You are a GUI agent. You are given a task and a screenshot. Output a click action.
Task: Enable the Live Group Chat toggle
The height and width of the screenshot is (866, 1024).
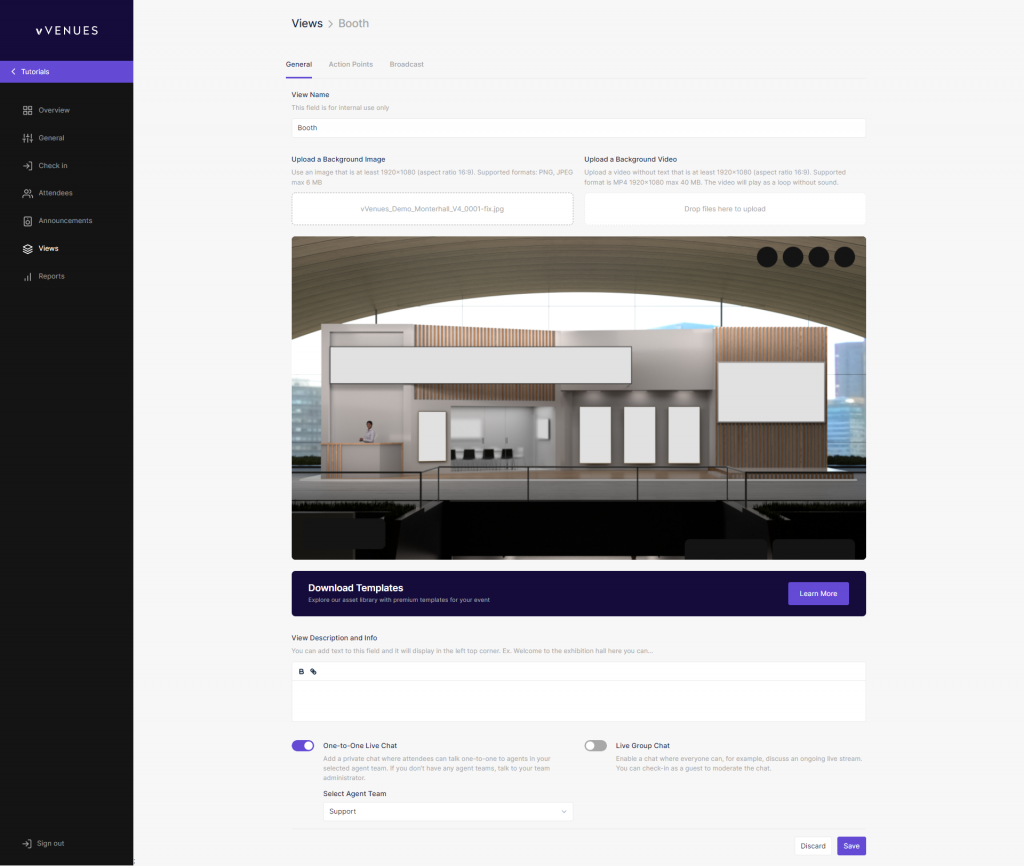(x=595, y=745)
